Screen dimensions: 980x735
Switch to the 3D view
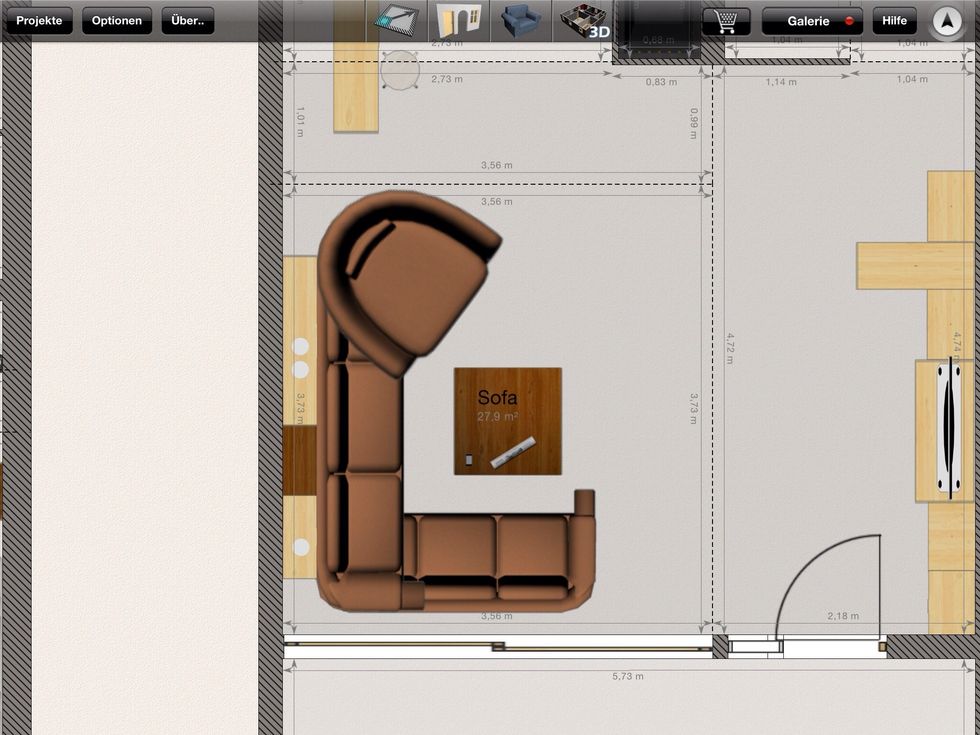[x=584, y=21]
